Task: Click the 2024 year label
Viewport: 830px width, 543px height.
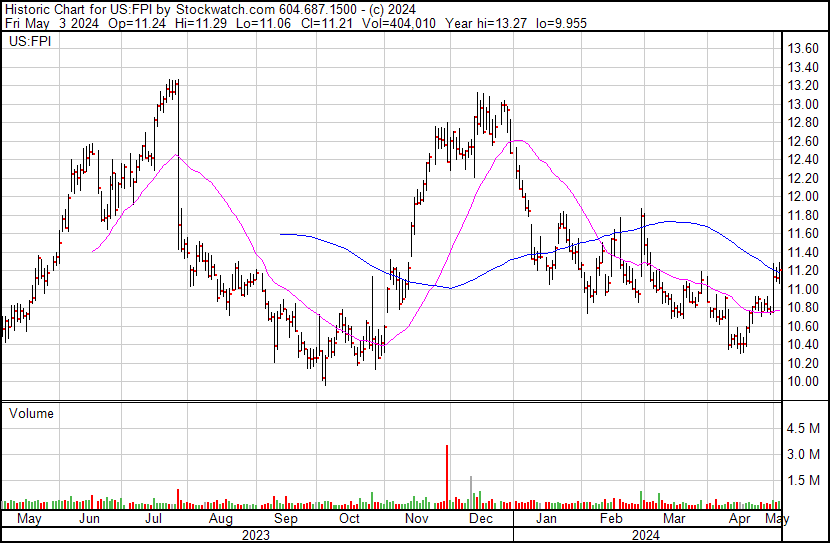Action: pyautogui.click(x=646, y=535)
